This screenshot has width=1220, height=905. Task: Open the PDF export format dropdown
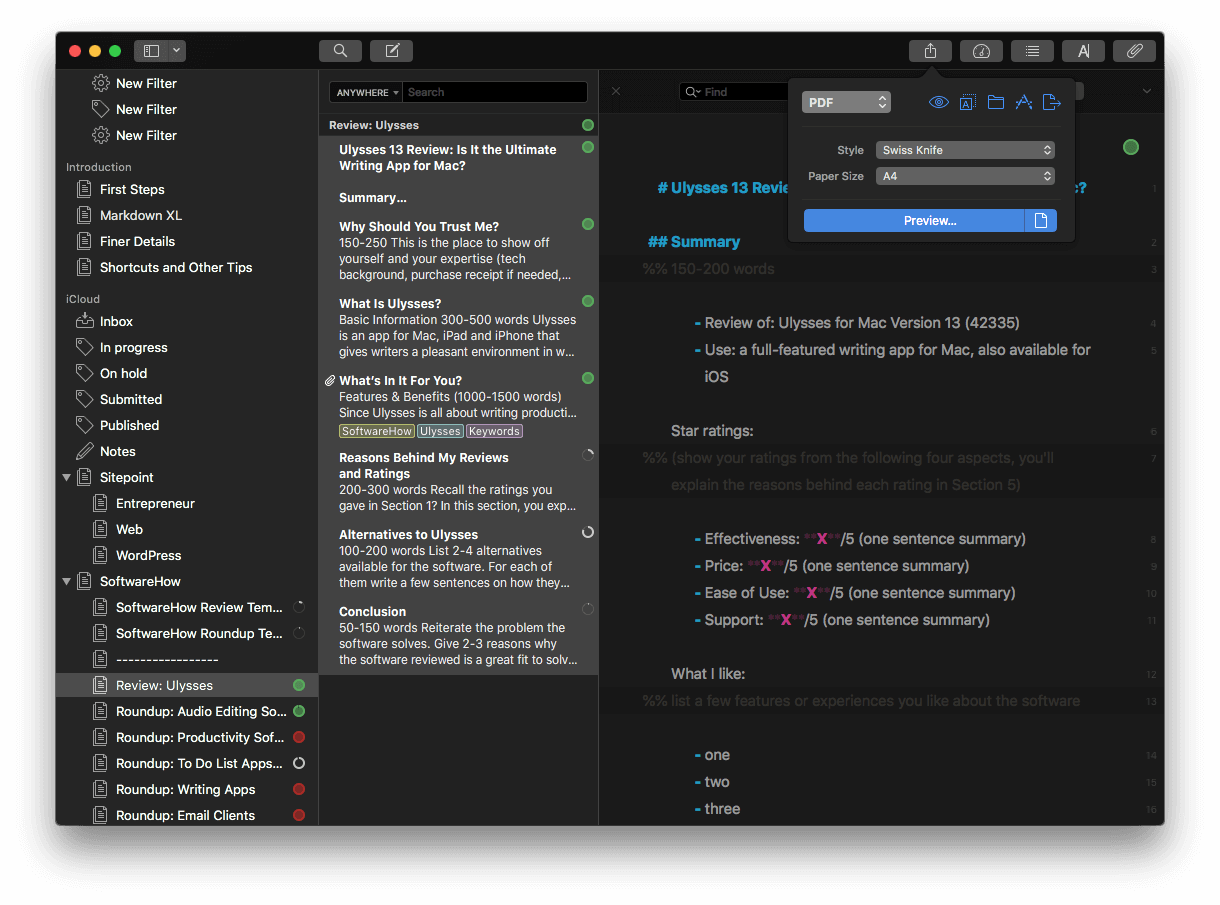tap(846, 102)
